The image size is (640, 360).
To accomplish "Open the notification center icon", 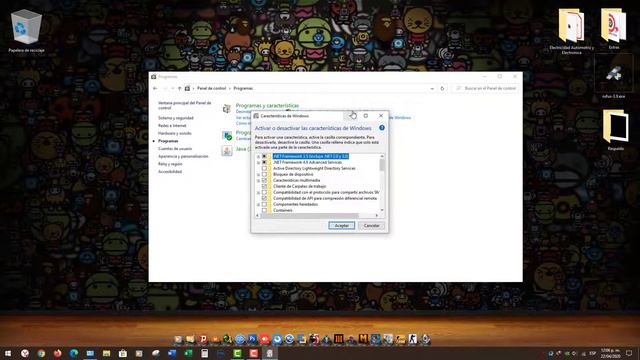I will coord(629,353).
